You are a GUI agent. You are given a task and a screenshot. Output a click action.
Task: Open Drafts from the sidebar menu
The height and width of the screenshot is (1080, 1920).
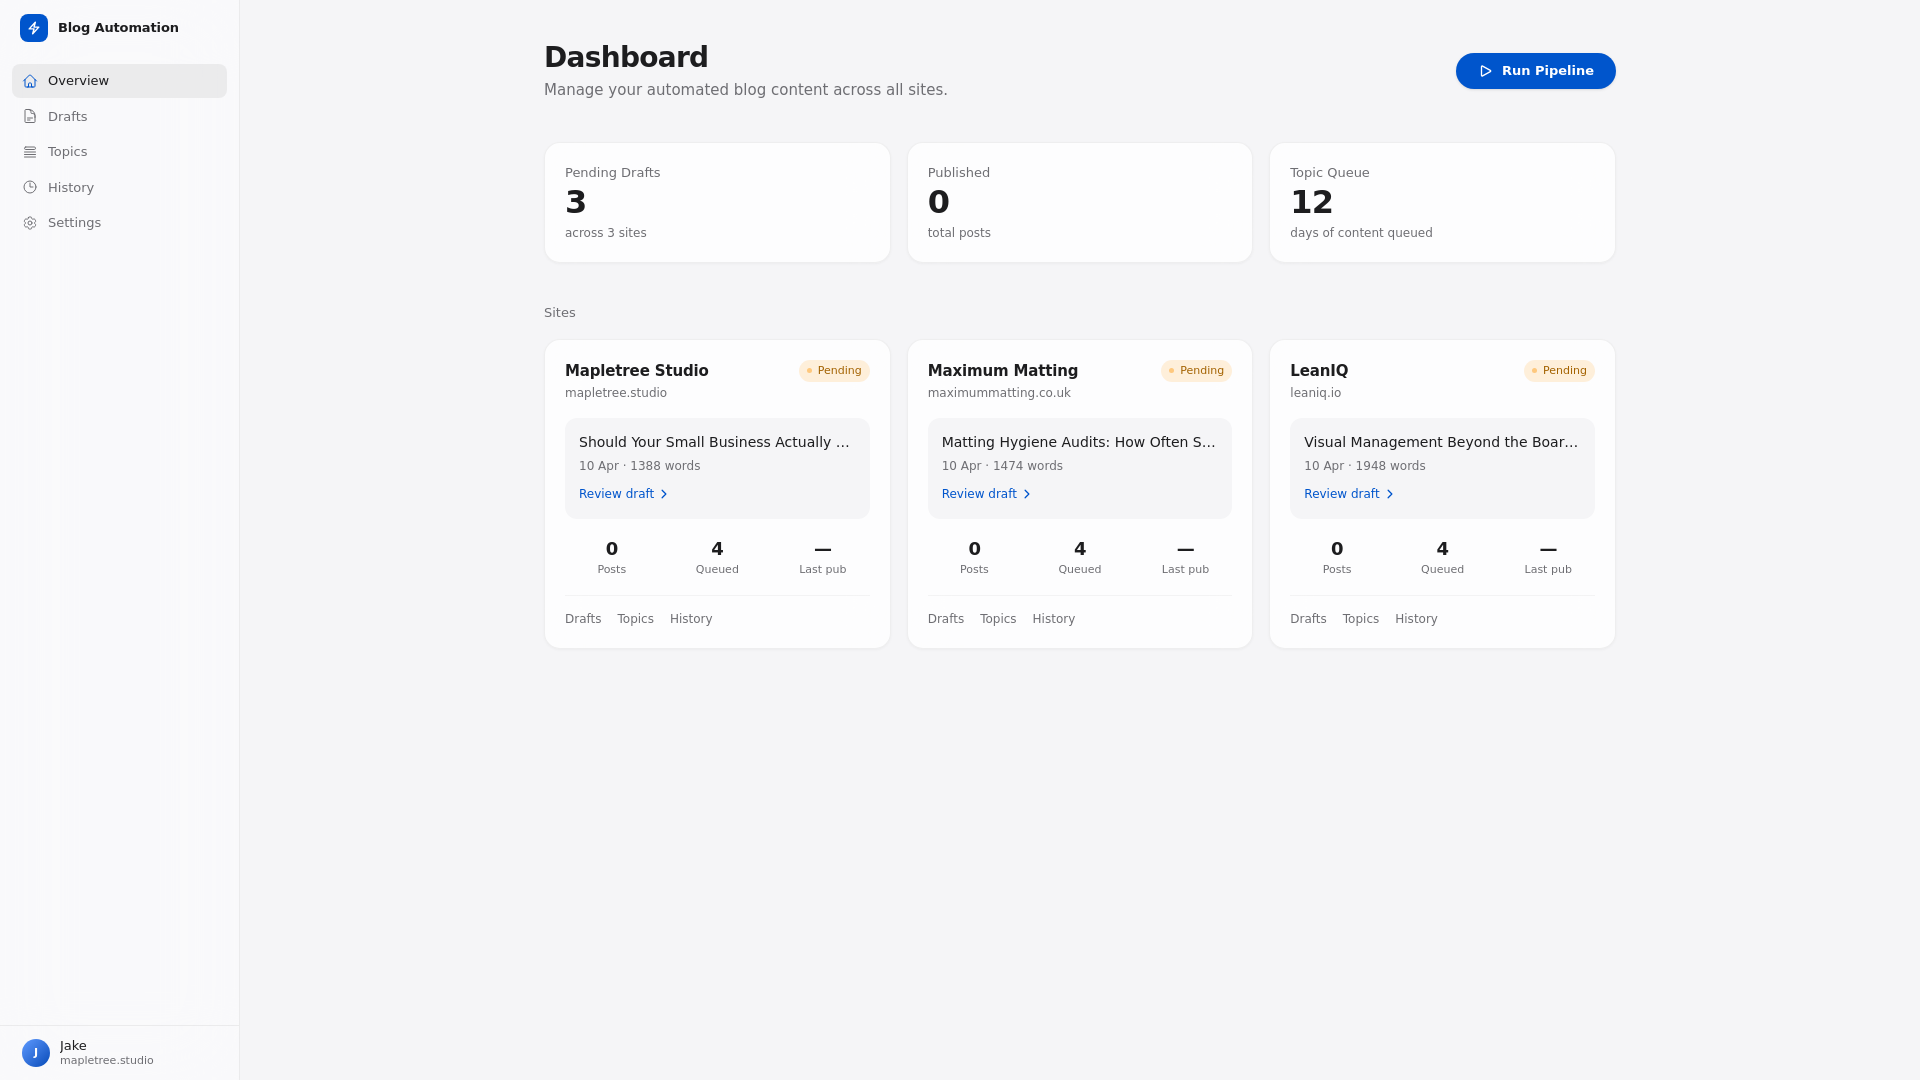click(x=119, y=117)
